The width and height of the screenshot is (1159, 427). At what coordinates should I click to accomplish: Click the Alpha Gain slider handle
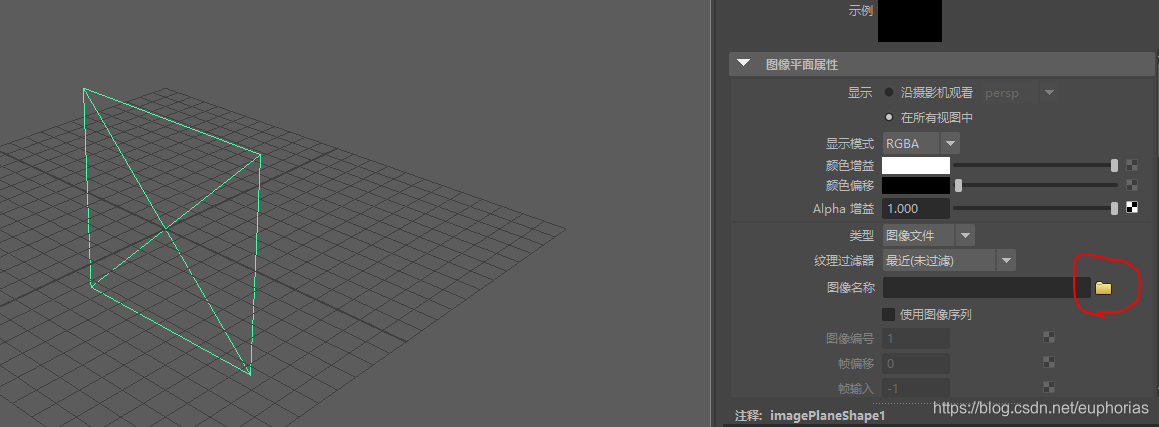tap(1115, 208)
